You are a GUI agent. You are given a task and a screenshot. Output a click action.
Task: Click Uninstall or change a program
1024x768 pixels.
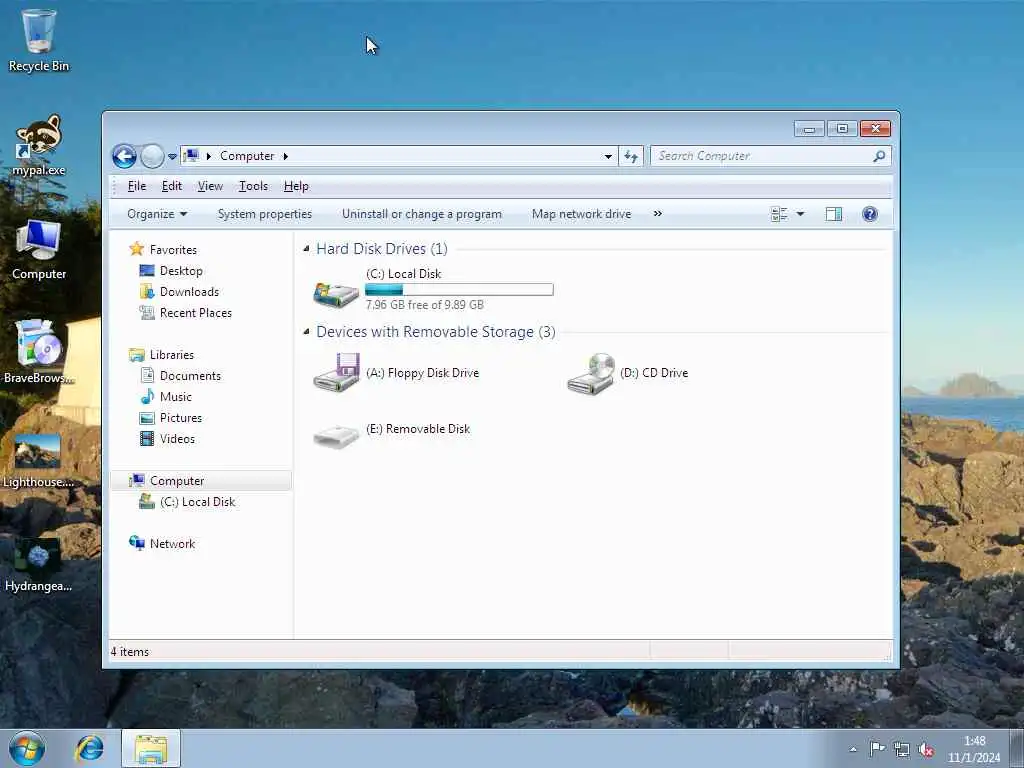pyautogui.click(x=422, y=214)
